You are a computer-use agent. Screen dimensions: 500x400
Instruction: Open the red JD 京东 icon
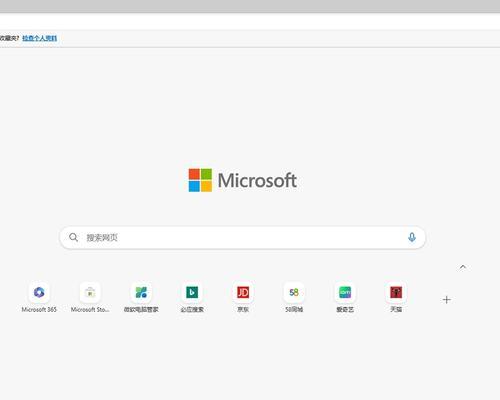(243, 292)
